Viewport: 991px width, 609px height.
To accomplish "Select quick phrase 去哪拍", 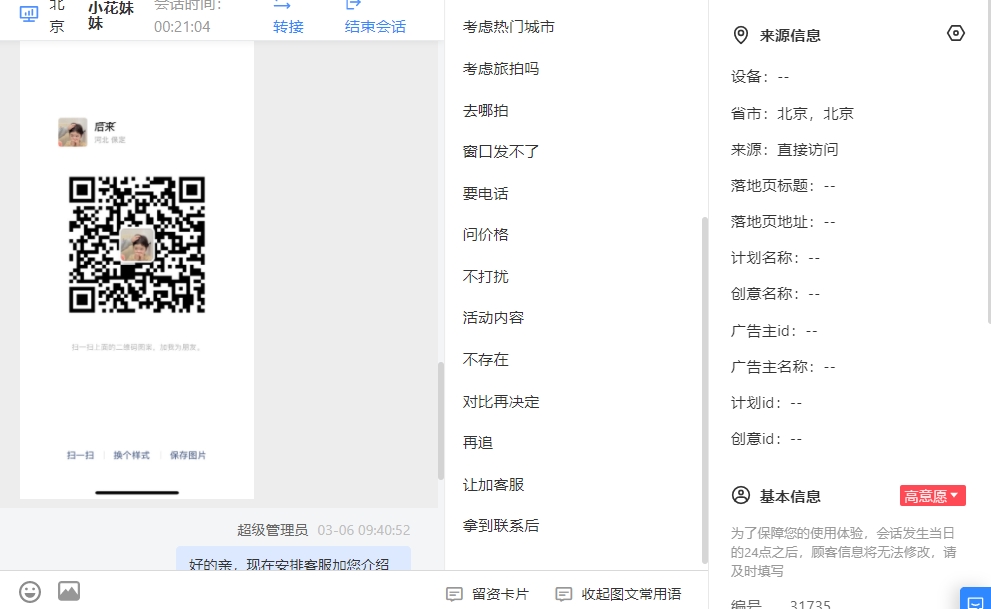I will (x=485, y=111).
